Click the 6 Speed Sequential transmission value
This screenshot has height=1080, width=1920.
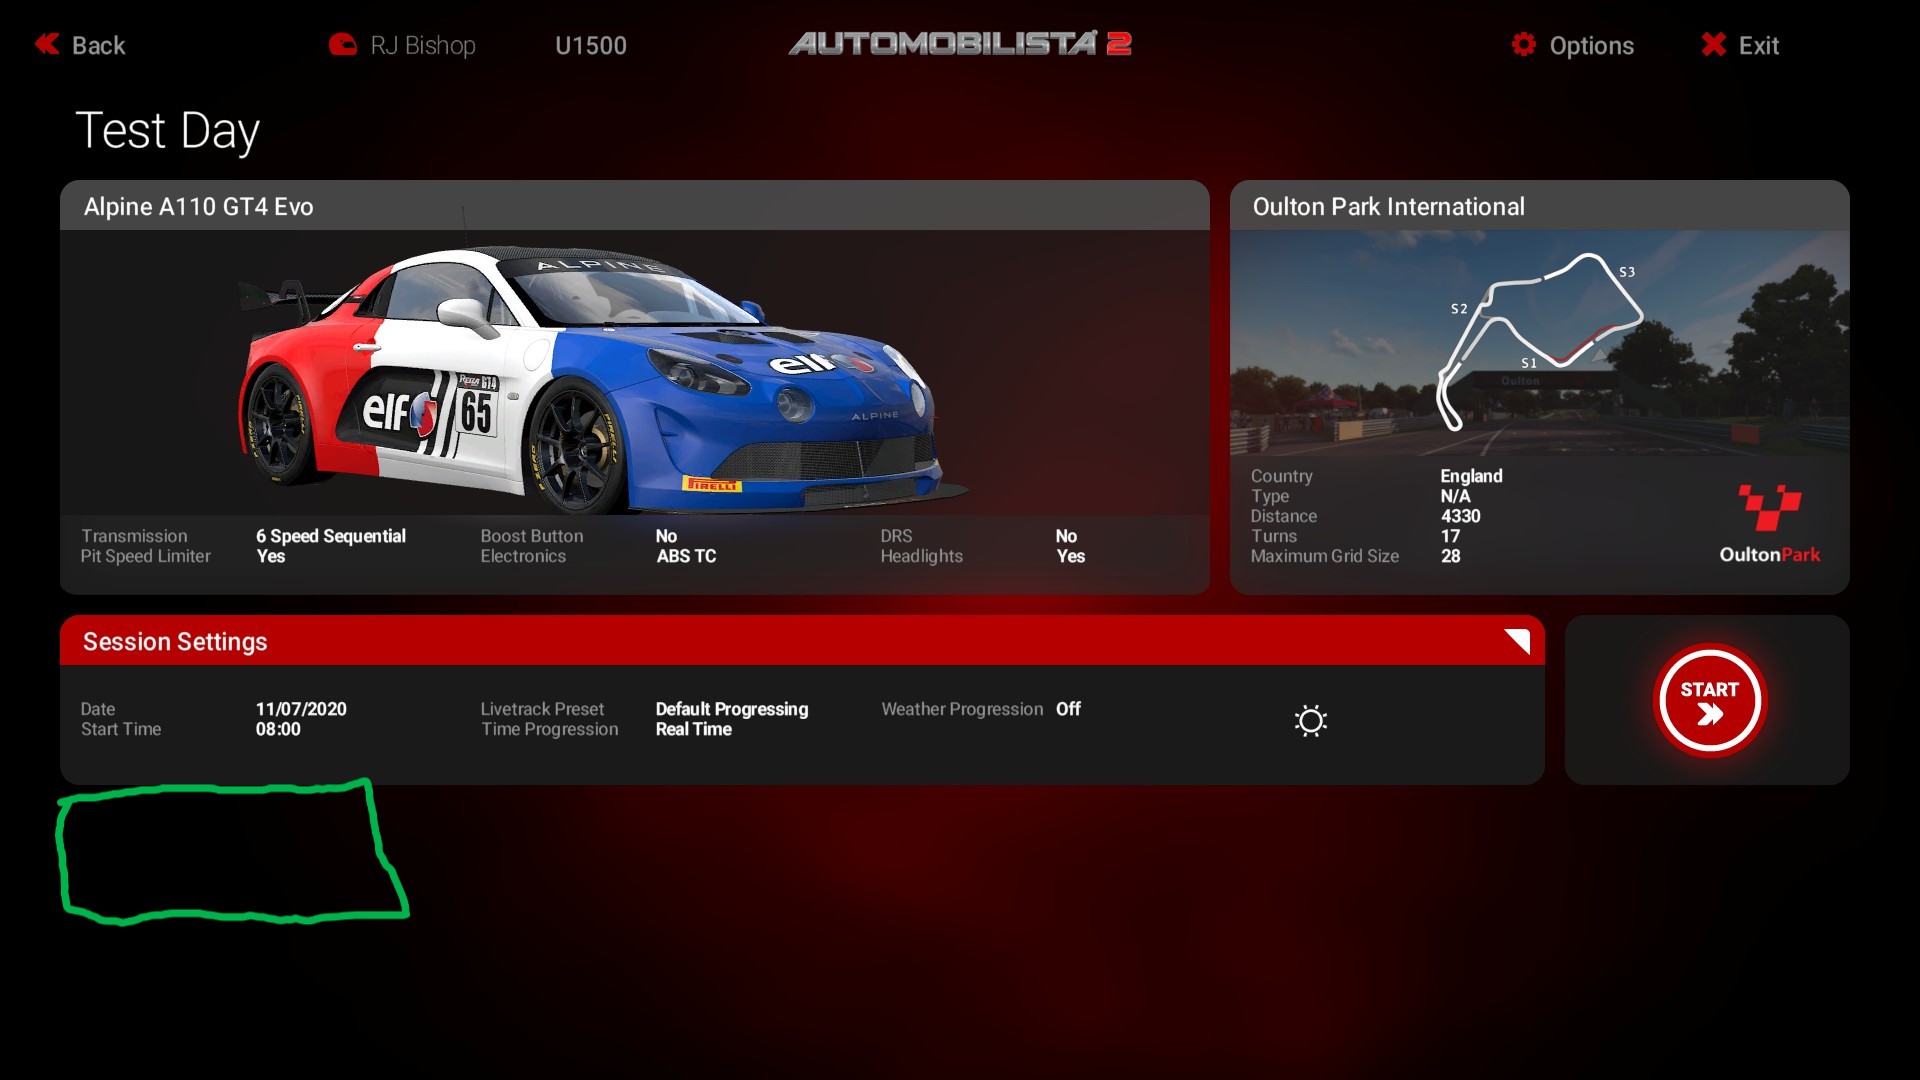click(331, 536)
